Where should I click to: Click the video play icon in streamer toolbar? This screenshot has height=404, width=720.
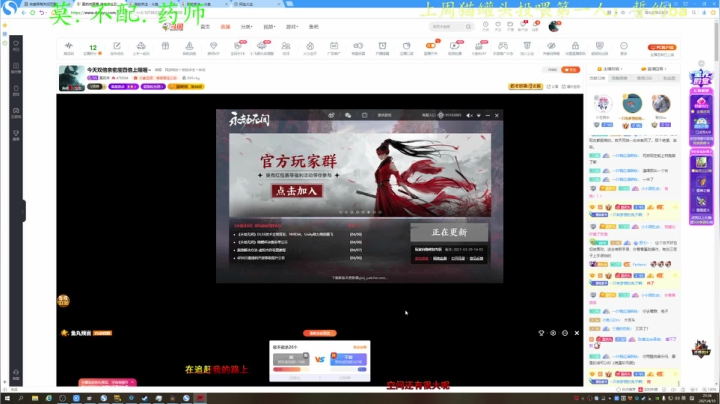click(x=454, y=45)
